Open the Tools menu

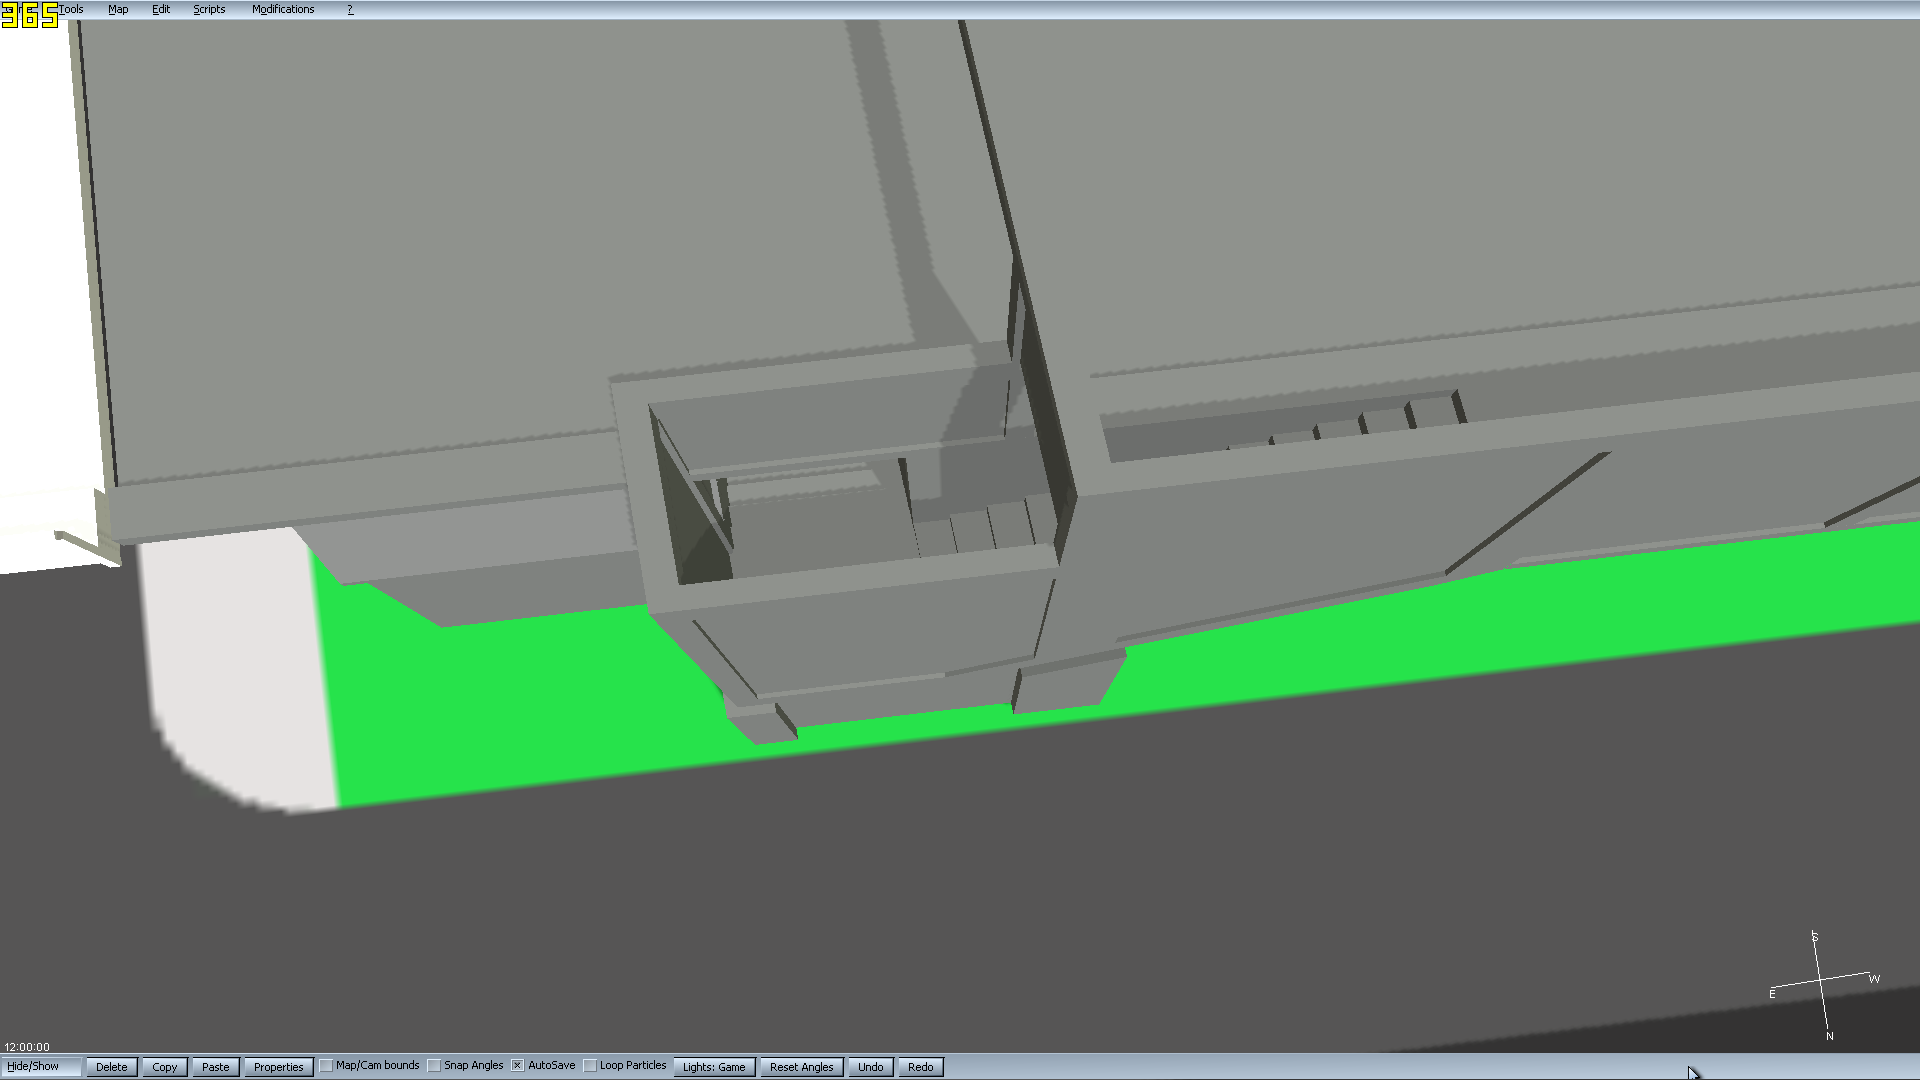(x=71, y=9)
